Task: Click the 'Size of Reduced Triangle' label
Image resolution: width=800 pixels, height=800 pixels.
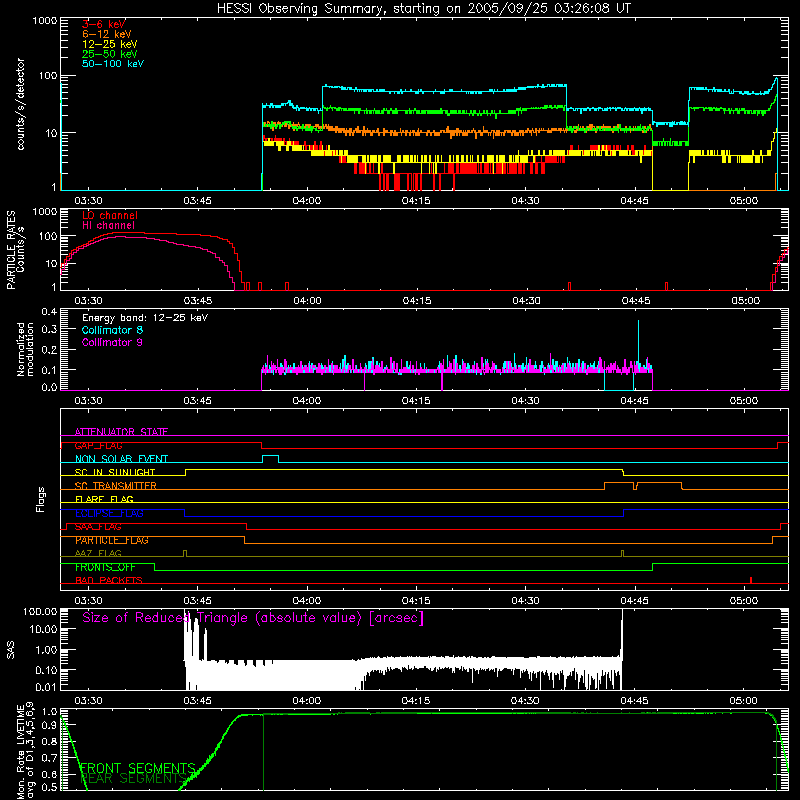Action: pyautogui.click(x=253, y=618)
